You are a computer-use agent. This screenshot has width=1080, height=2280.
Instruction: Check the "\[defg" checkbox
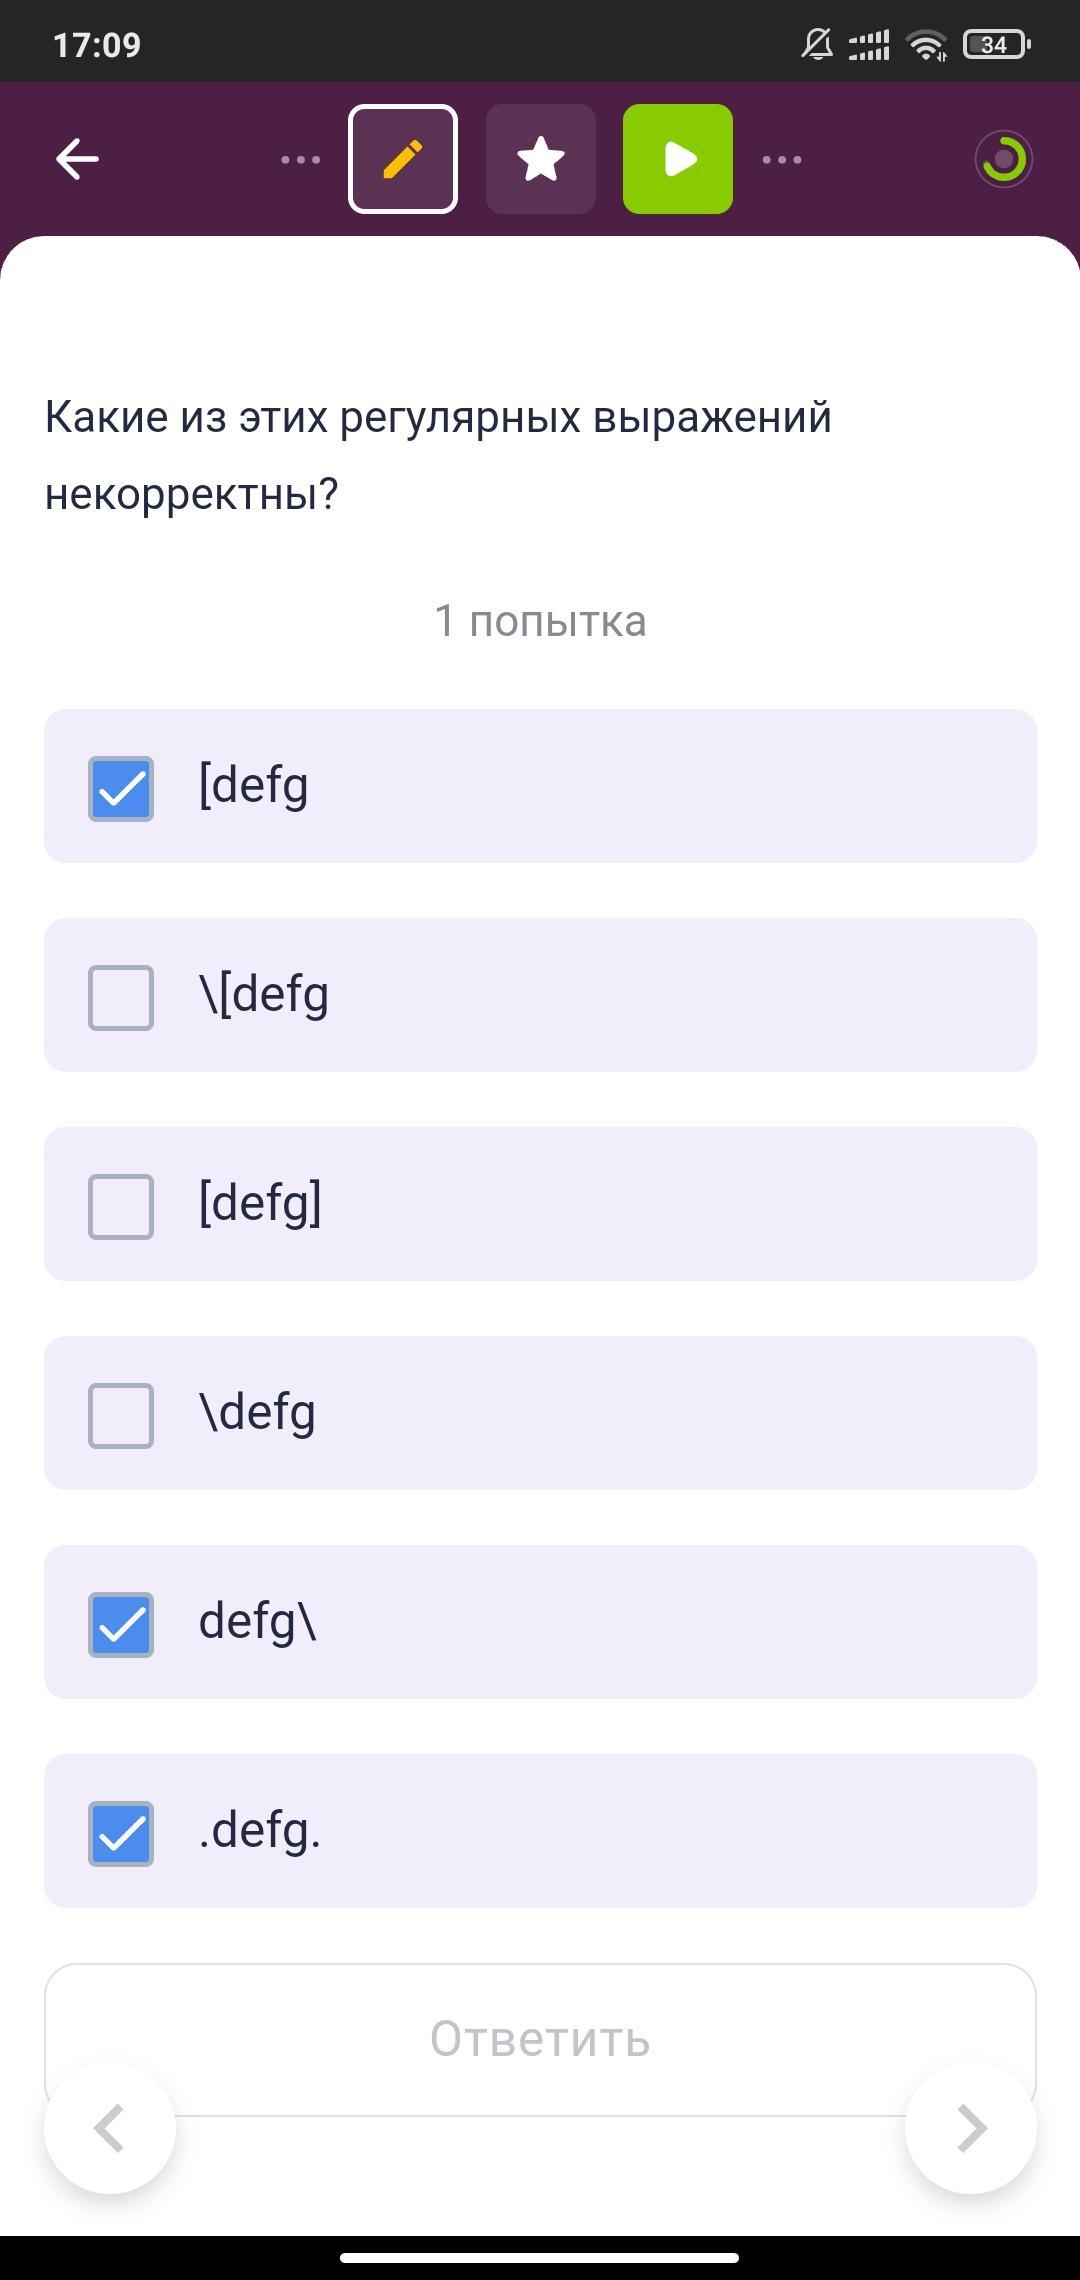point(121,998)
